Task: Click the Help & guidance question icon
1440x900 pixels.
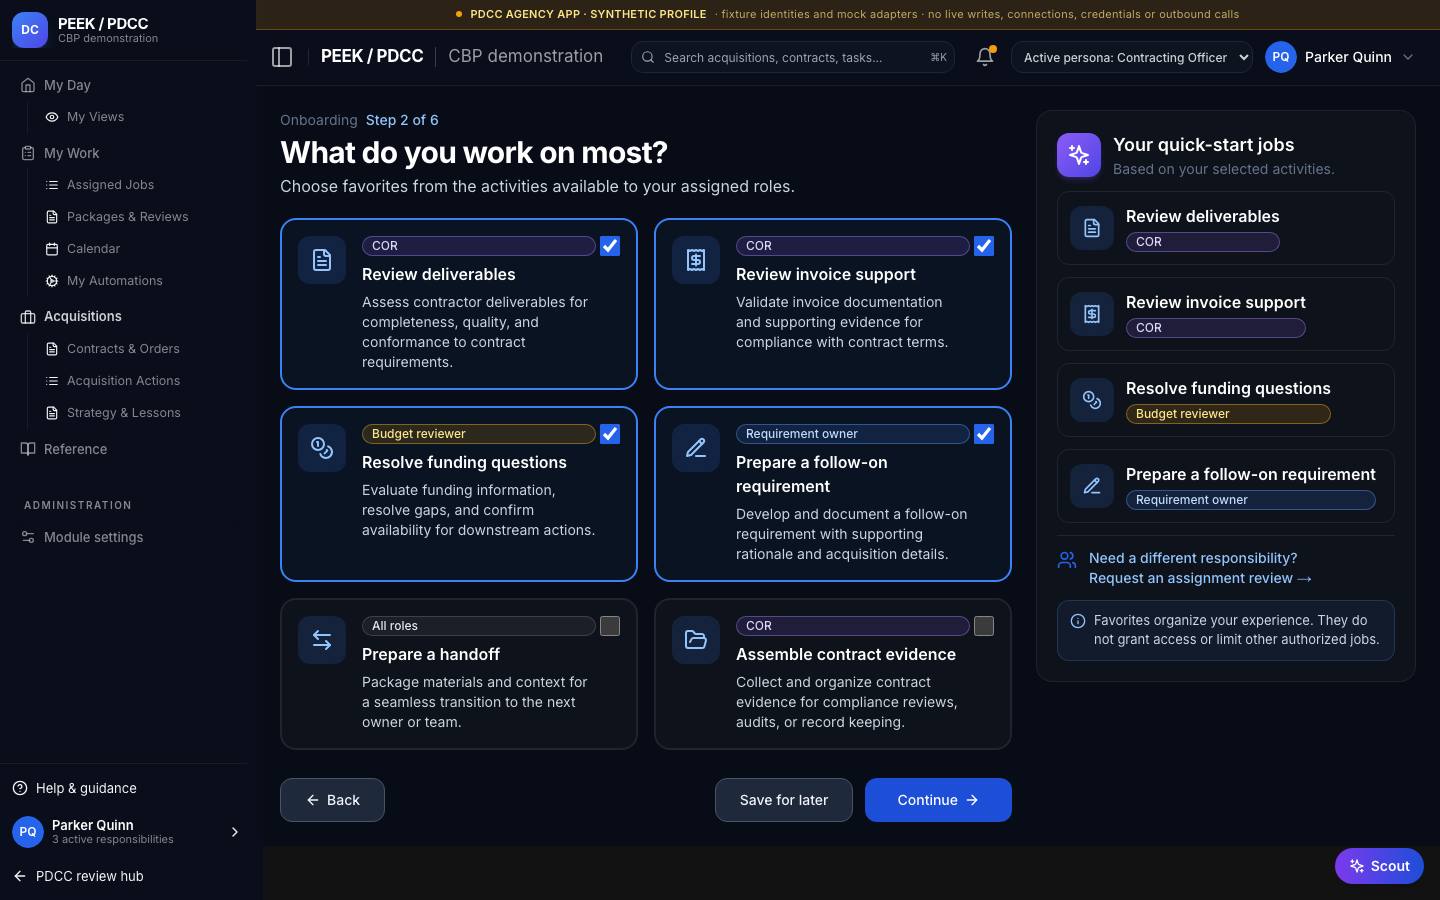Action: 20,788
